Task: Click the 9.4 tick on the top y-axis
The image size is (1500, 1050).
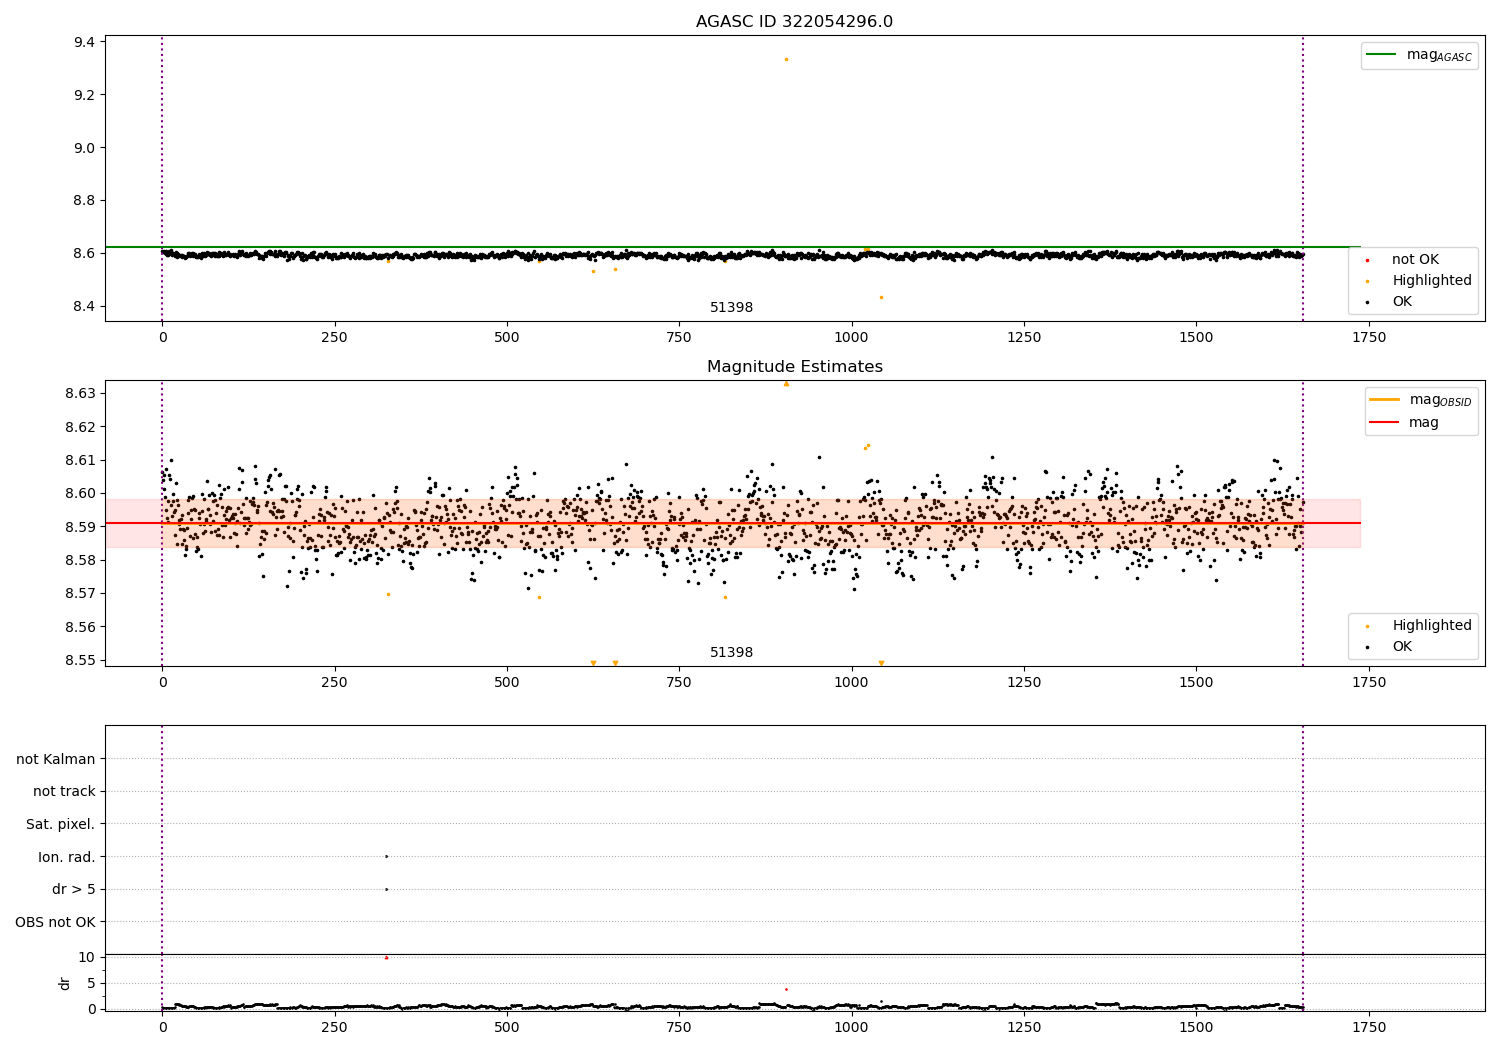Action: 84,42
